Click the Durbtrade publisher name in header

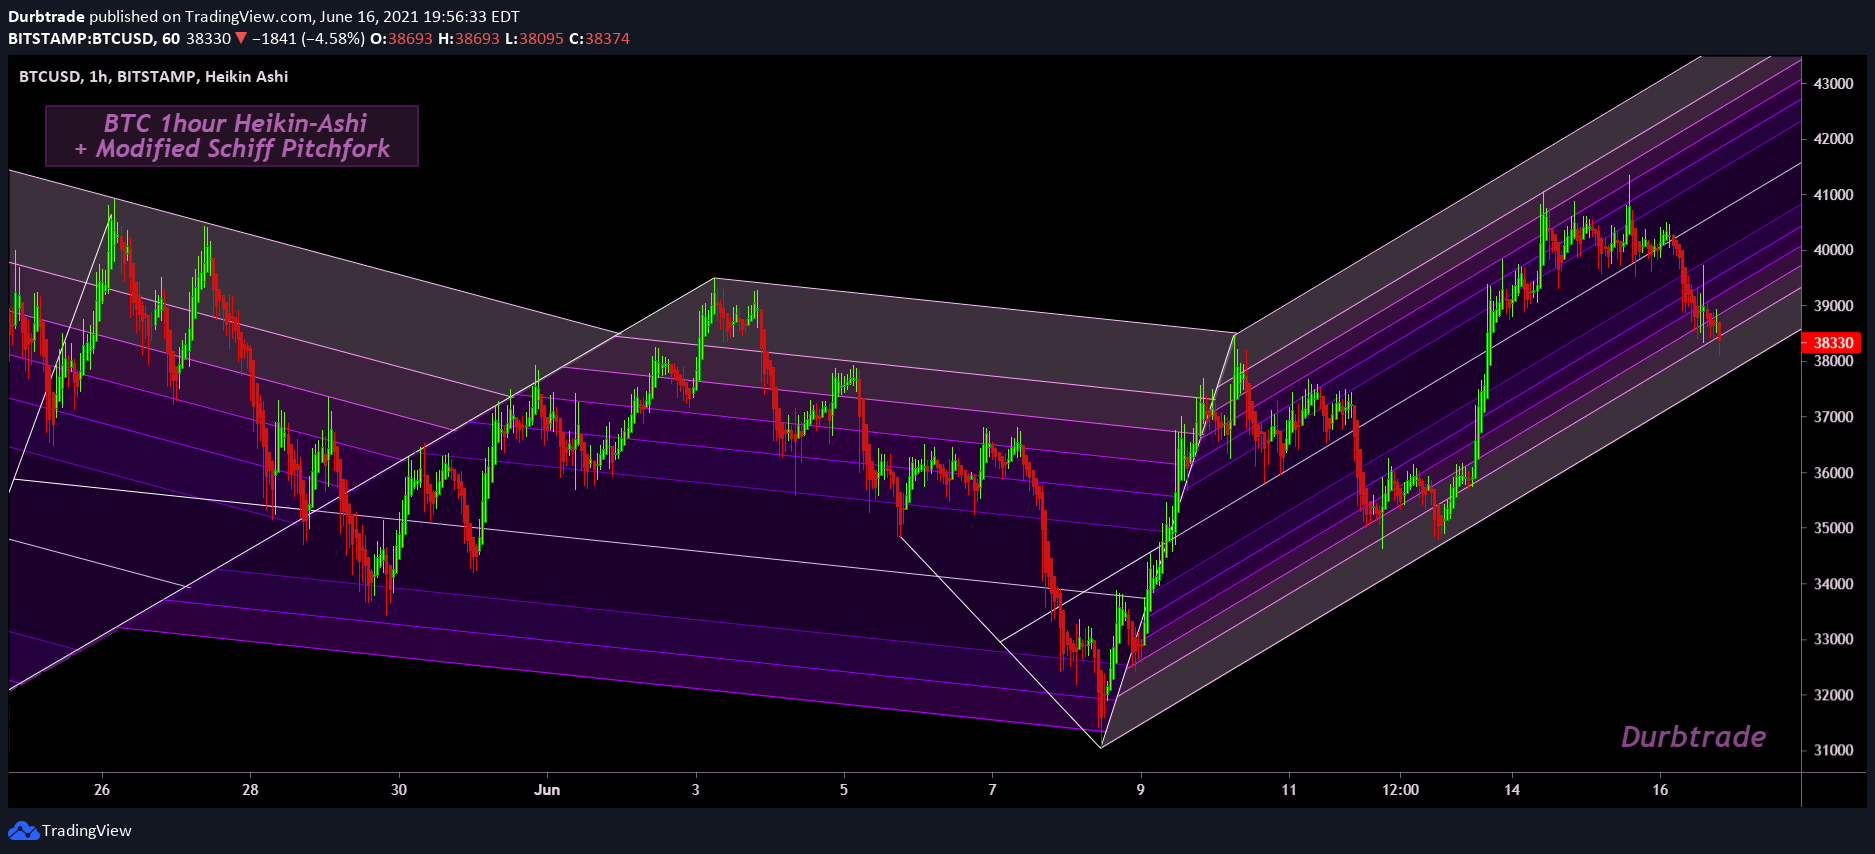(x=47, y=17)
